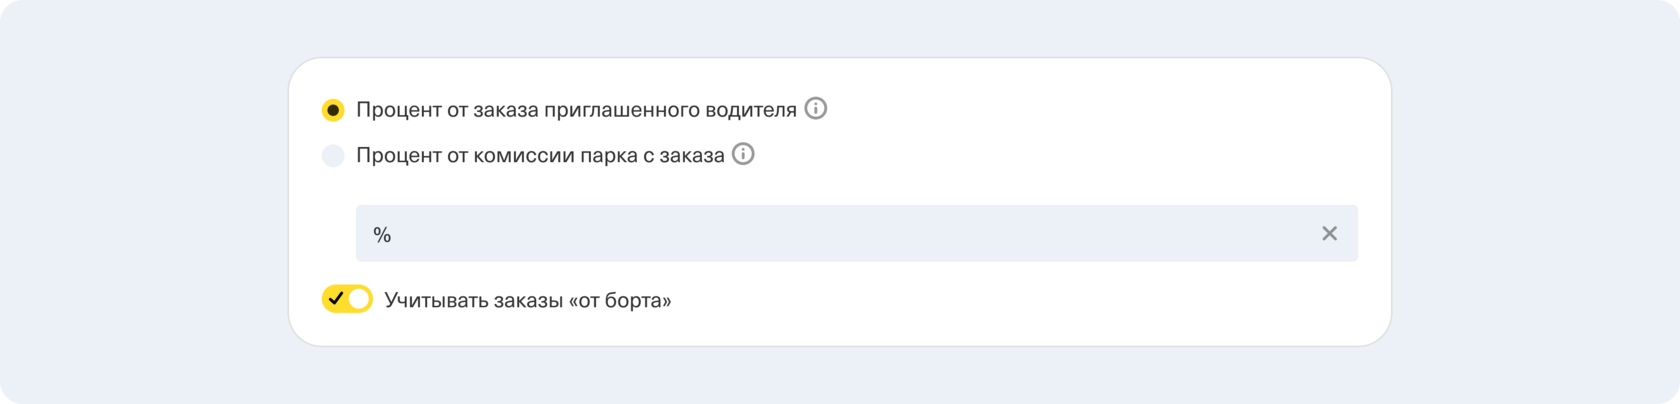Image resolution: width=1680 pixels, height=404 pixels.
Task: Click the black dot of the selected radio button
Action: coord(333,110)
